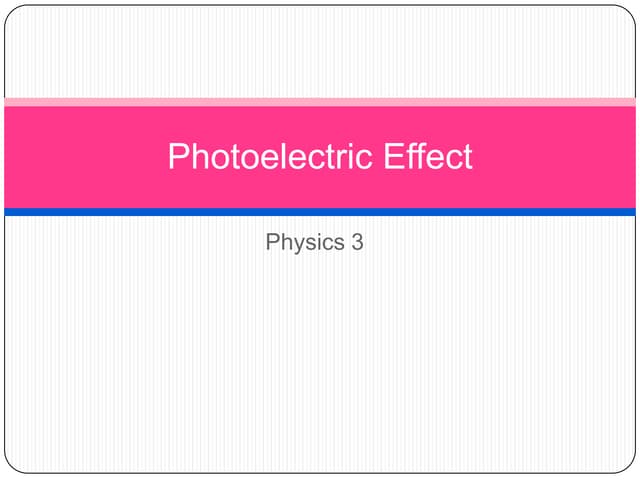The width and height of the screenshot is (640, 480).
Task: Click the white space right of "Physics 3"
Action: (499, 242)
